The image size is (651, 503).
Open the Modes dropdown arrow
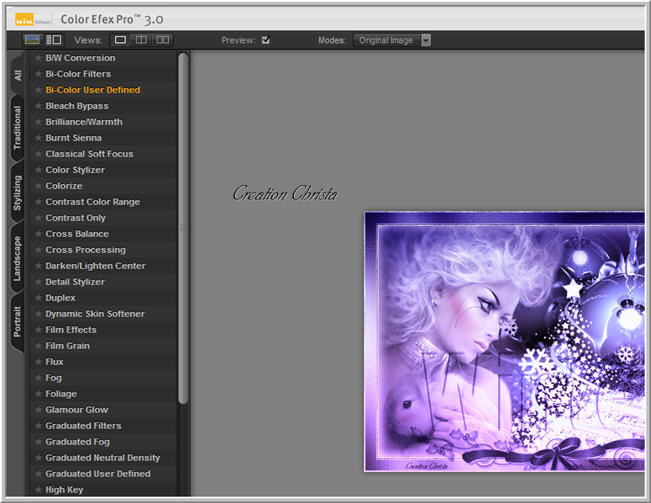[x=426, y=40]
